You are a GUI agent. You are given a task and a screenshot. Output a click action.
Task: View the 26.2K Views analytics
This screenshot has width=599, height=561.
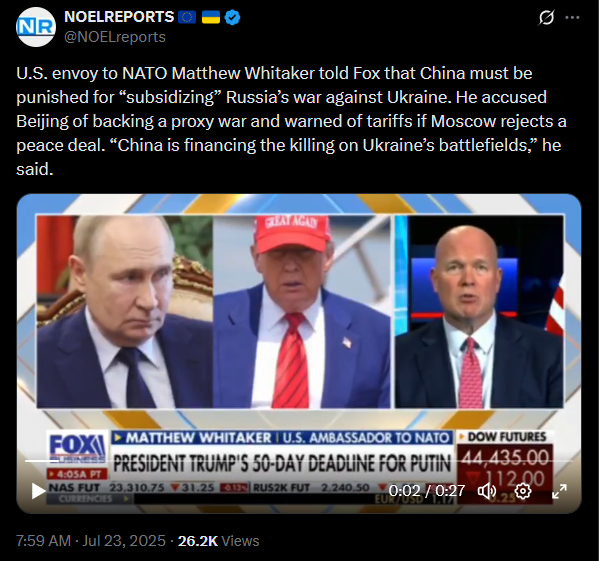coord(219,541)
